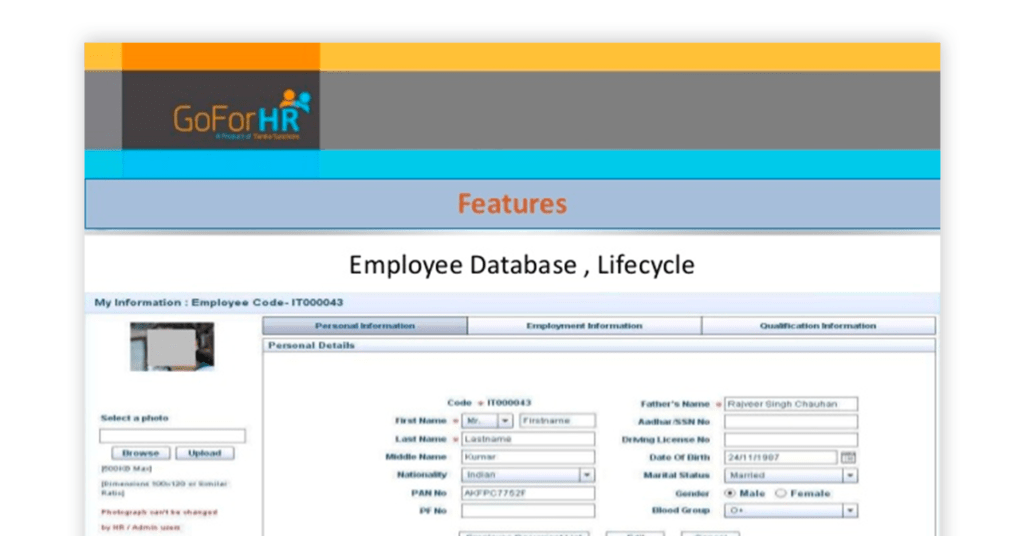Screen dimensions: 1024x536
Task: Open the Employment Information tab
Action: 584,326
